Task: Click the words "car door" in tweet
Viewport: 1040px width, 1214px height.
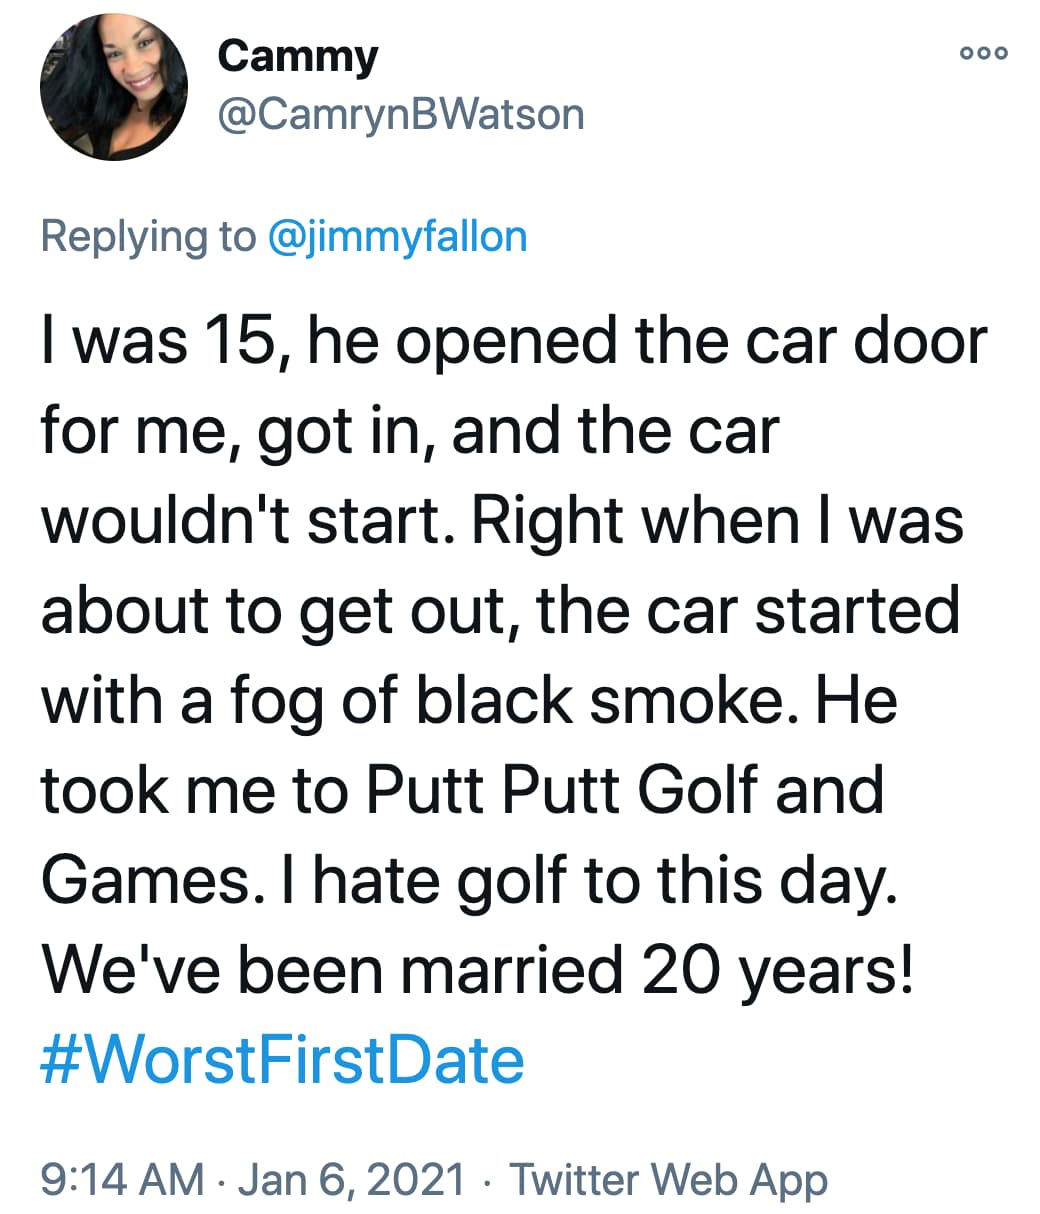Action: tap(868, 341)
